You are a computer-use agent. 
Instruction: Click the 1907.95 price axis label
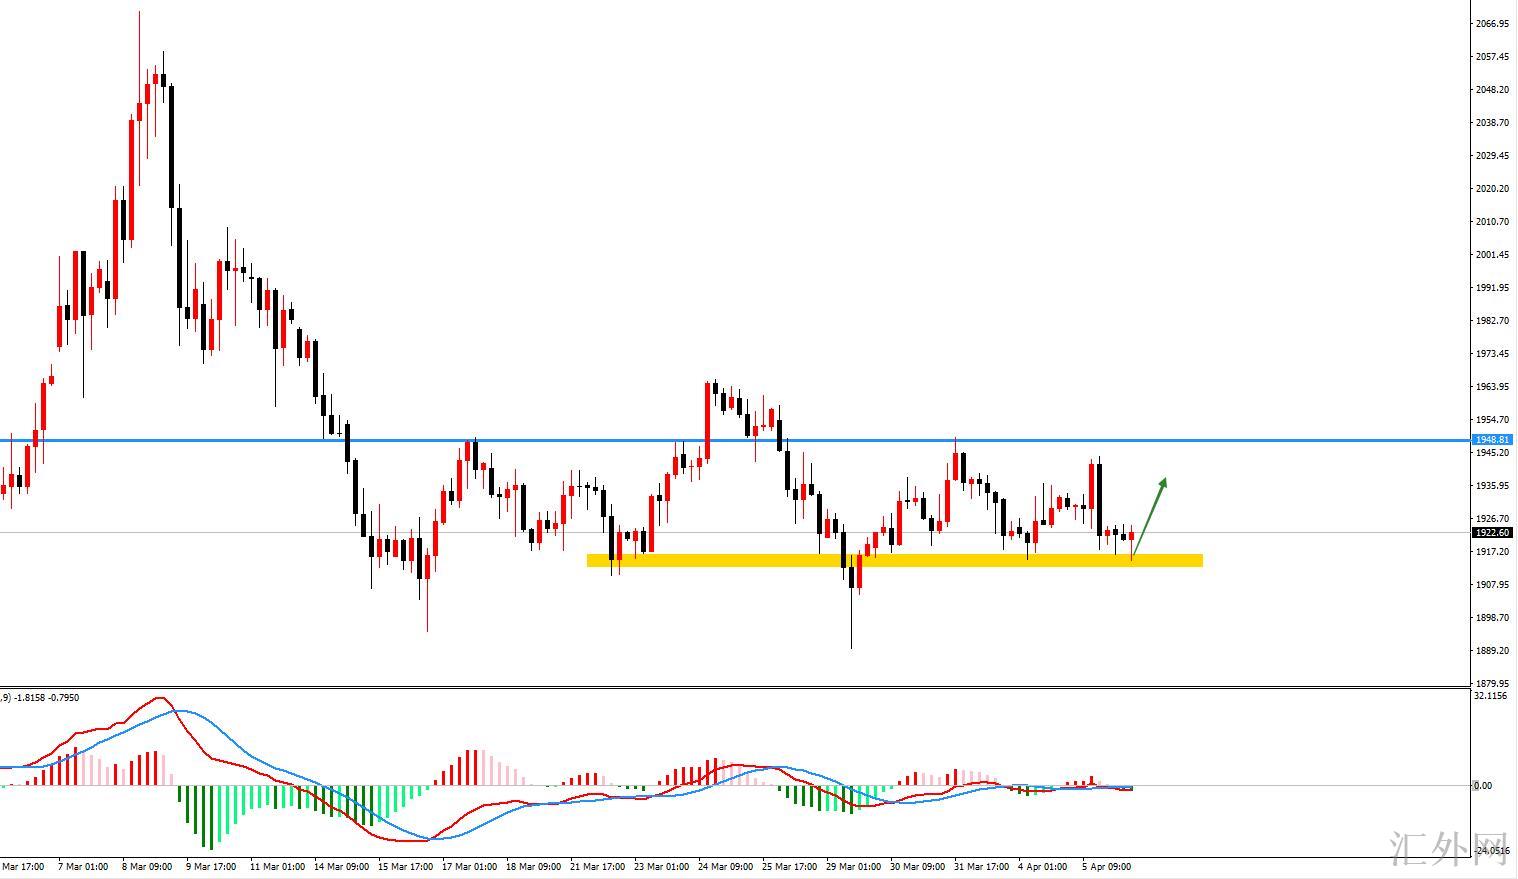[1492, 585]
